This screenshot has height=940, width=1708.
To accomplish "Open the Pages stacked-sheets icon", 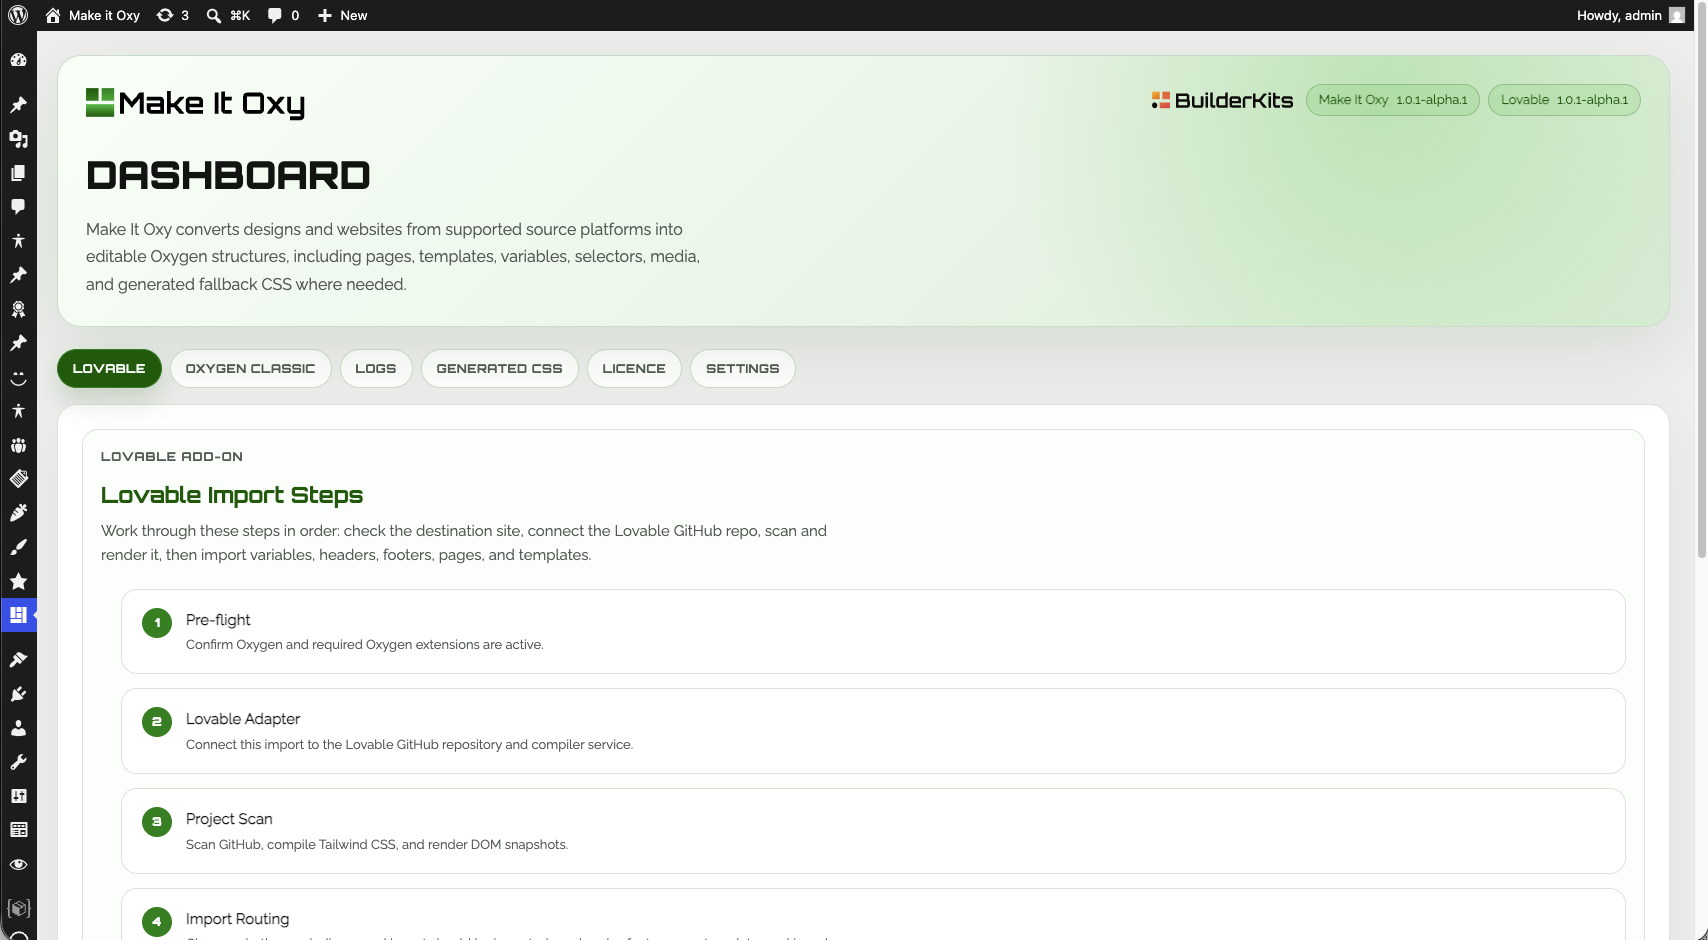I will [18, 173].
